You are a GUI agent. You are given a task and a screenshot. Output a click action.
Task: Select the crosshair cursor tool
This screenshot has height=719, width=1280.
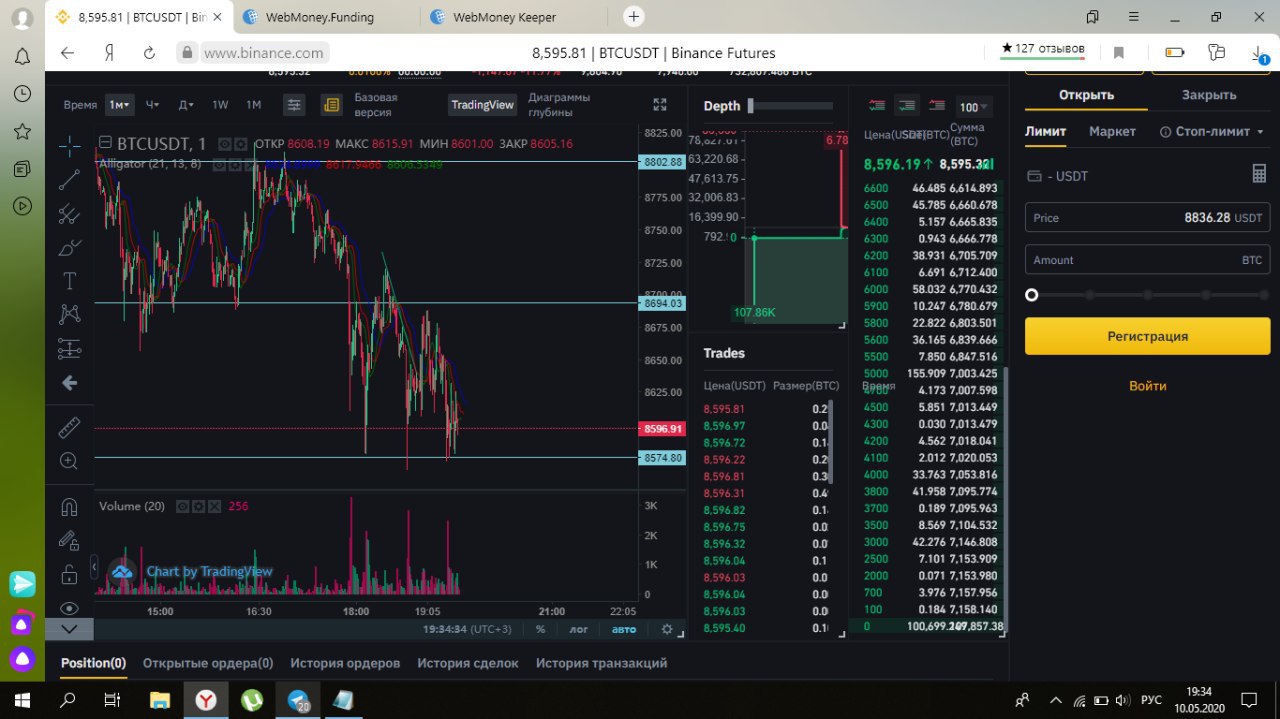click(x=69, y=146)
